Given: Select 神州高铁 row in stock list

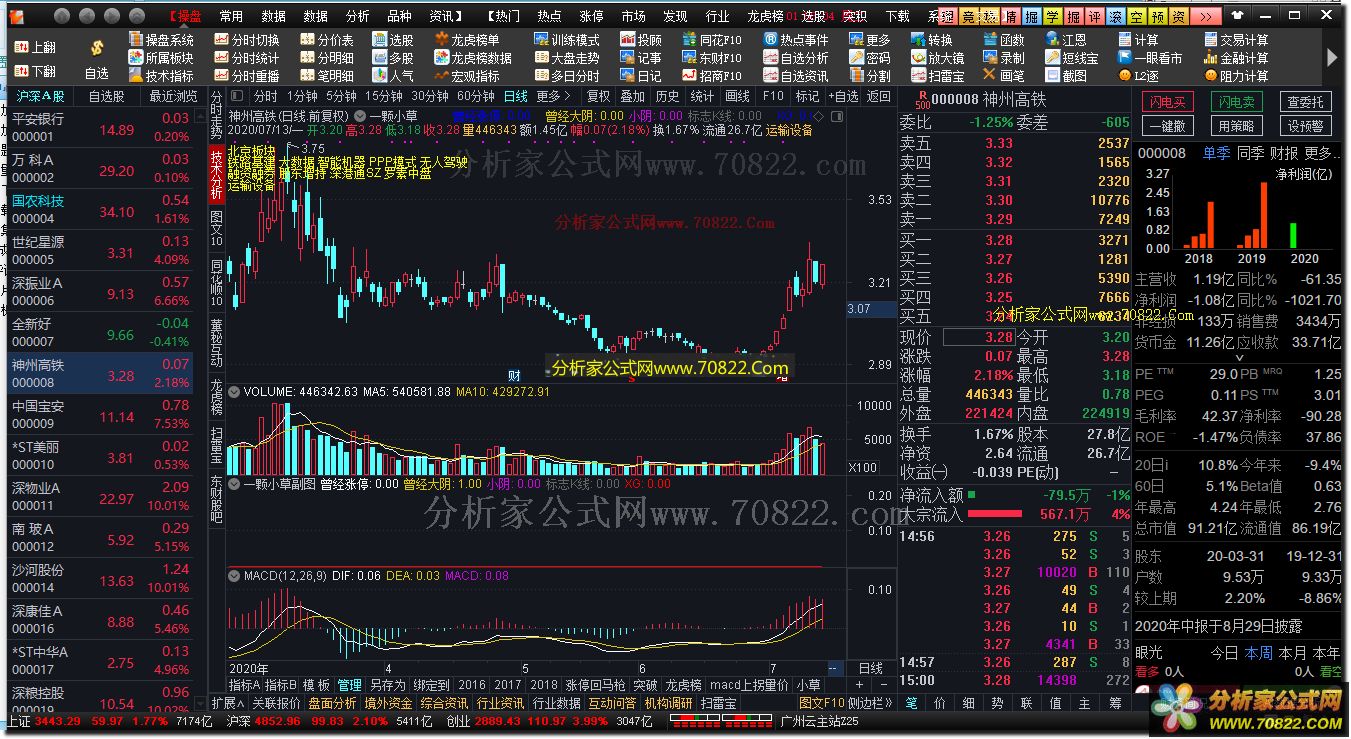Looking at the screenshot, I should 100,372.
